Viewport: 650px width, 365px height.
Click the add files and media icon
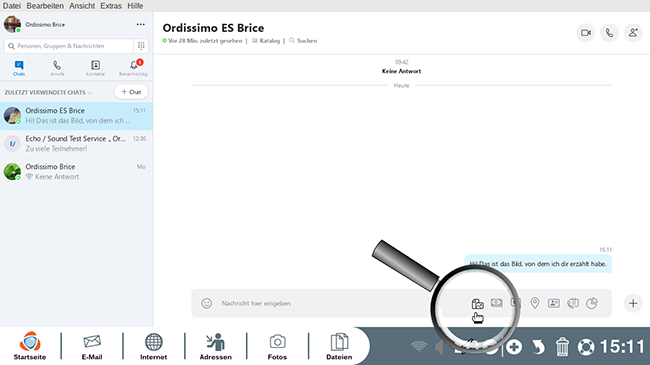click(478, 304)
